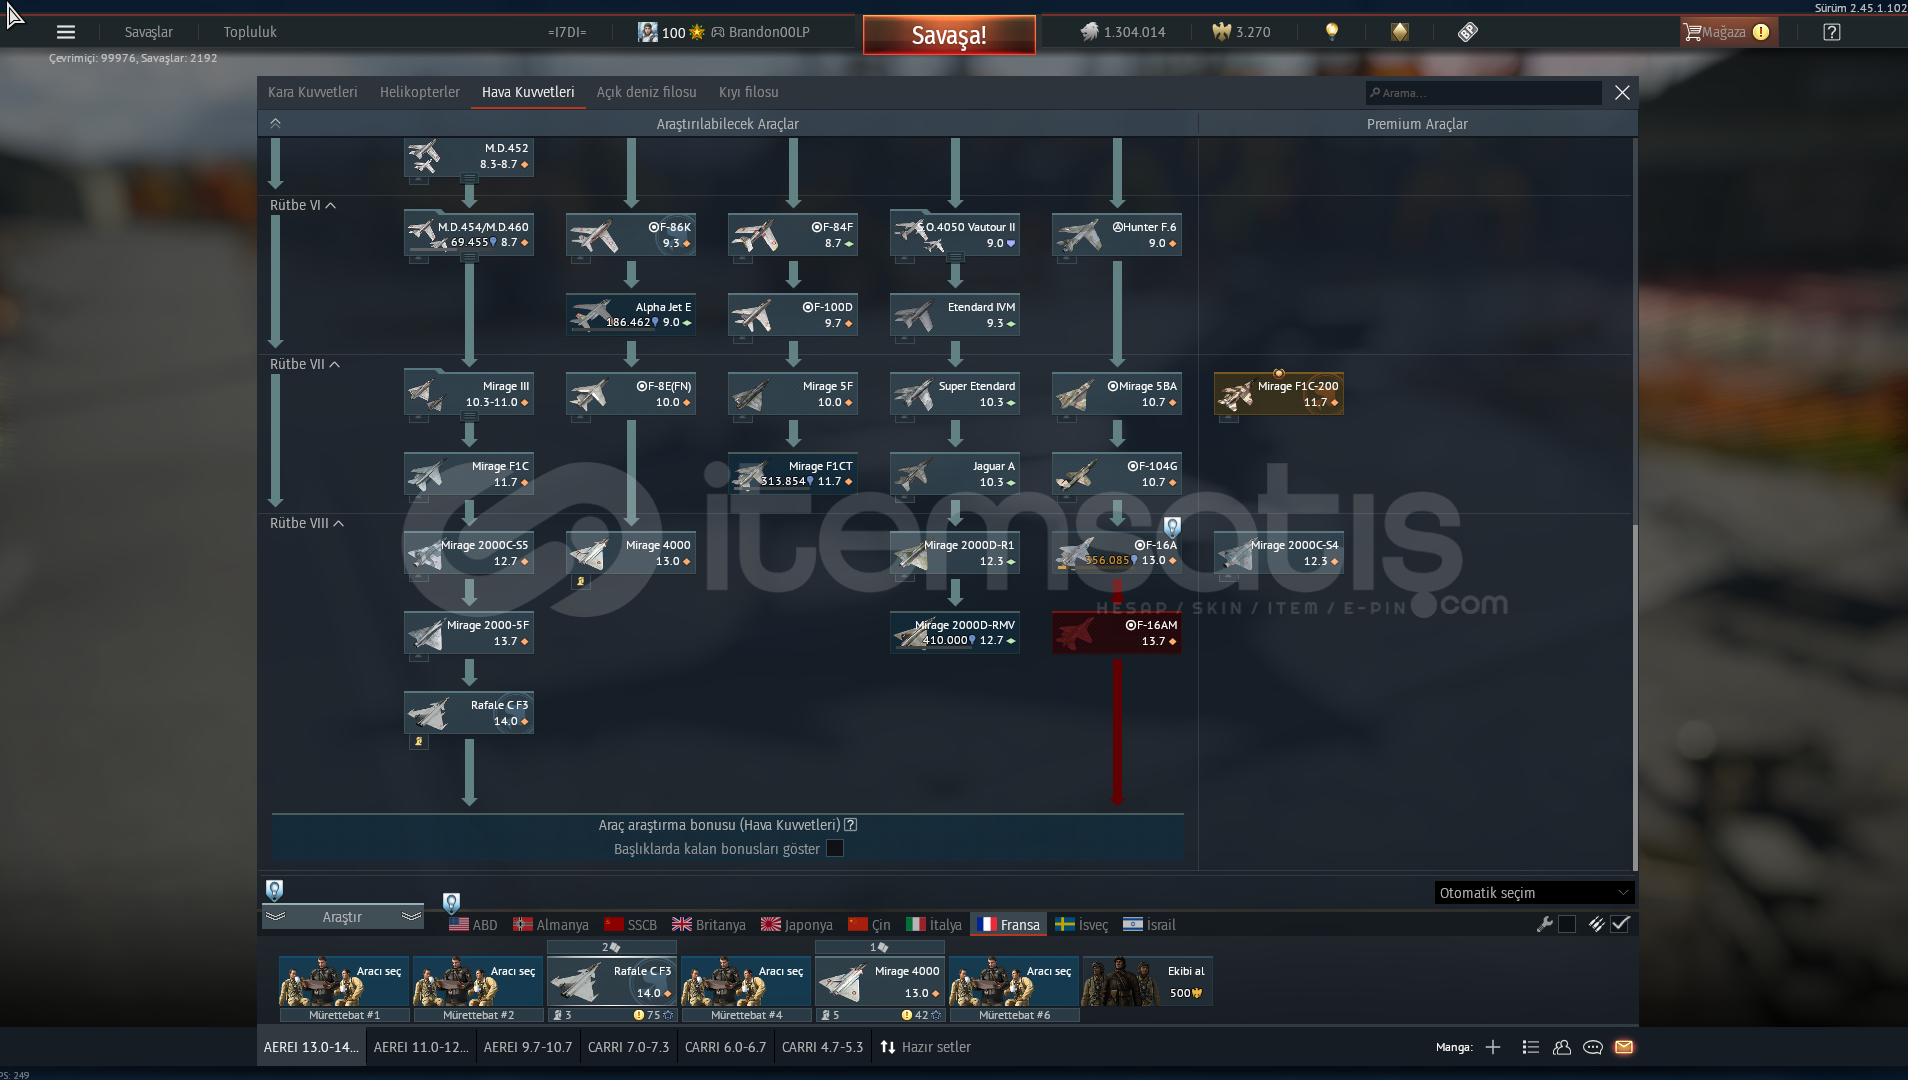Expand the M.D.454/M.D.460 vehicle group
1908x1080 pixels.
(x=469, y=258)
